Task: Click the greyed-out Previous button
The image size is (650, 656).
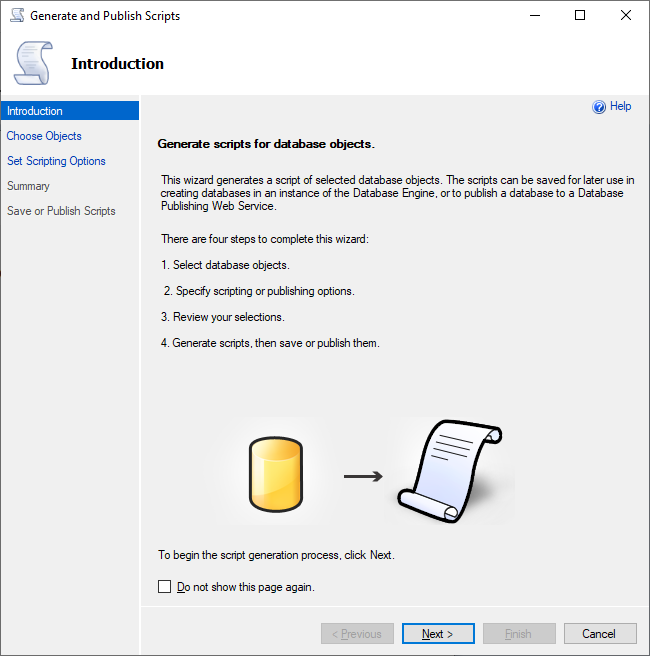Action: [x=357, y=634]
